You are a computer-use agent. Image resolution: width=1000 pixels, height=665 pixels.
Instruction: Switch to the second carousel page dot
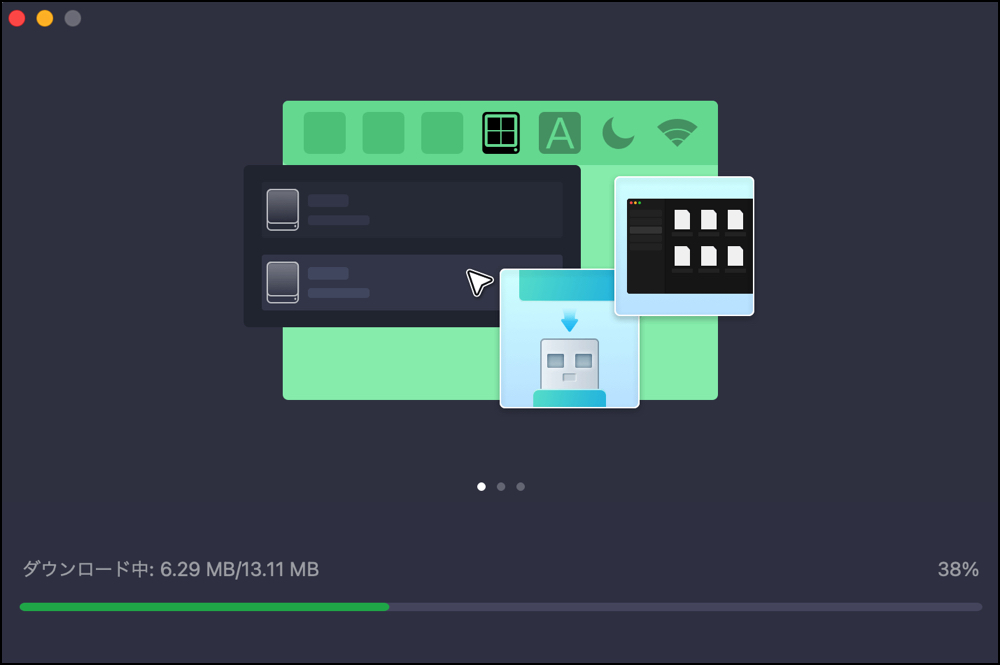(x=501, y=486)
